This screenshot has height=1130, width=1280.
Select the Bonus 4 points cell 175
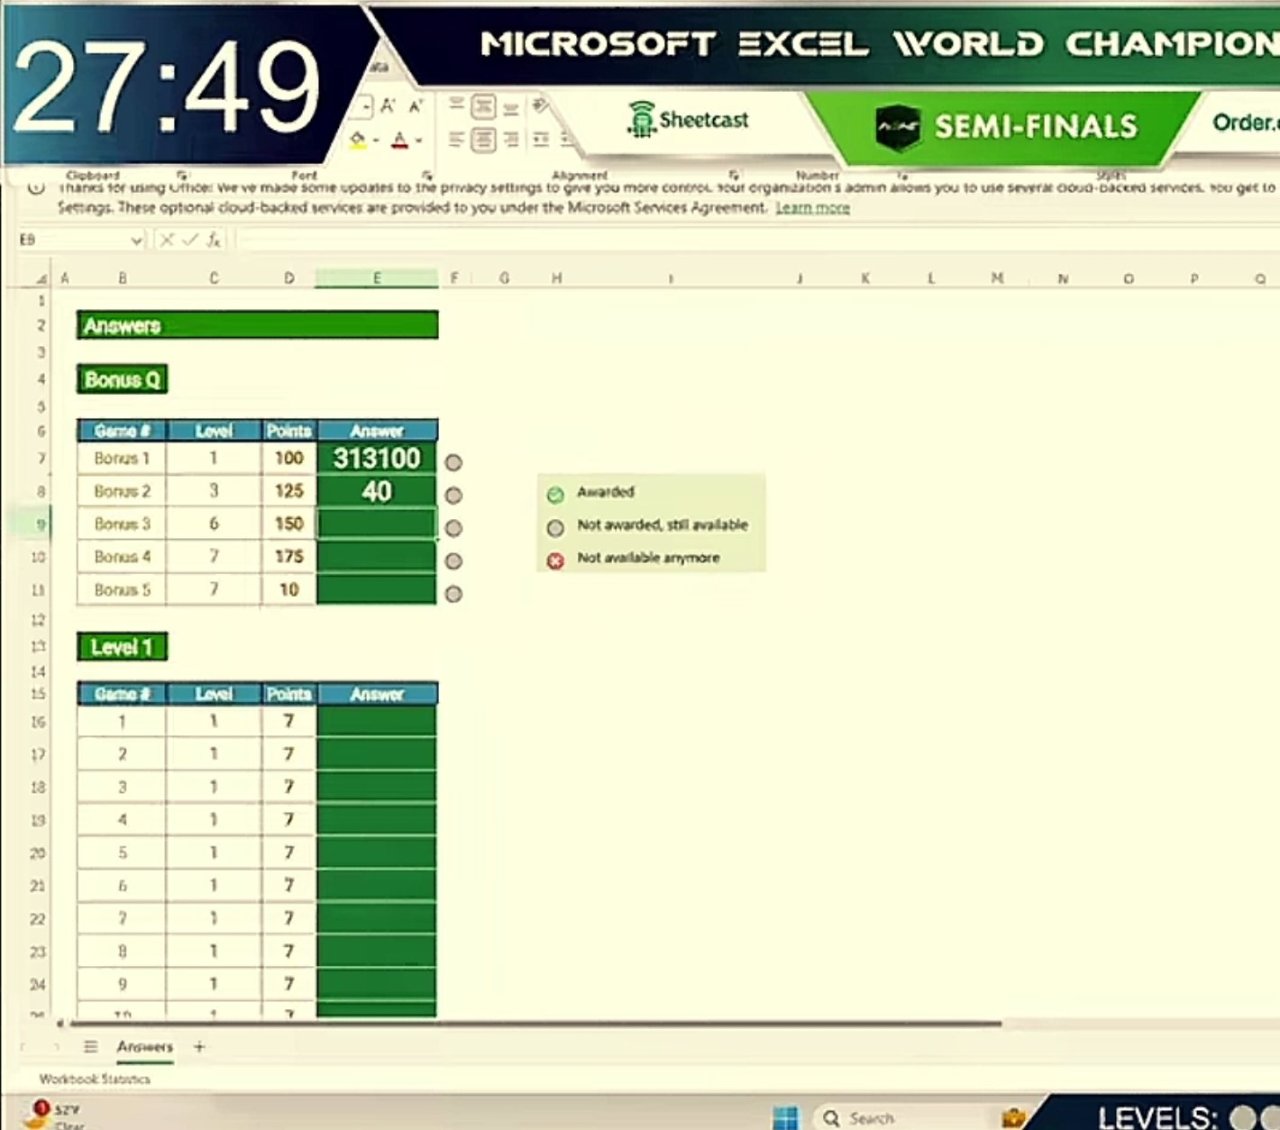pyautogui.click(x=289, y=556)
